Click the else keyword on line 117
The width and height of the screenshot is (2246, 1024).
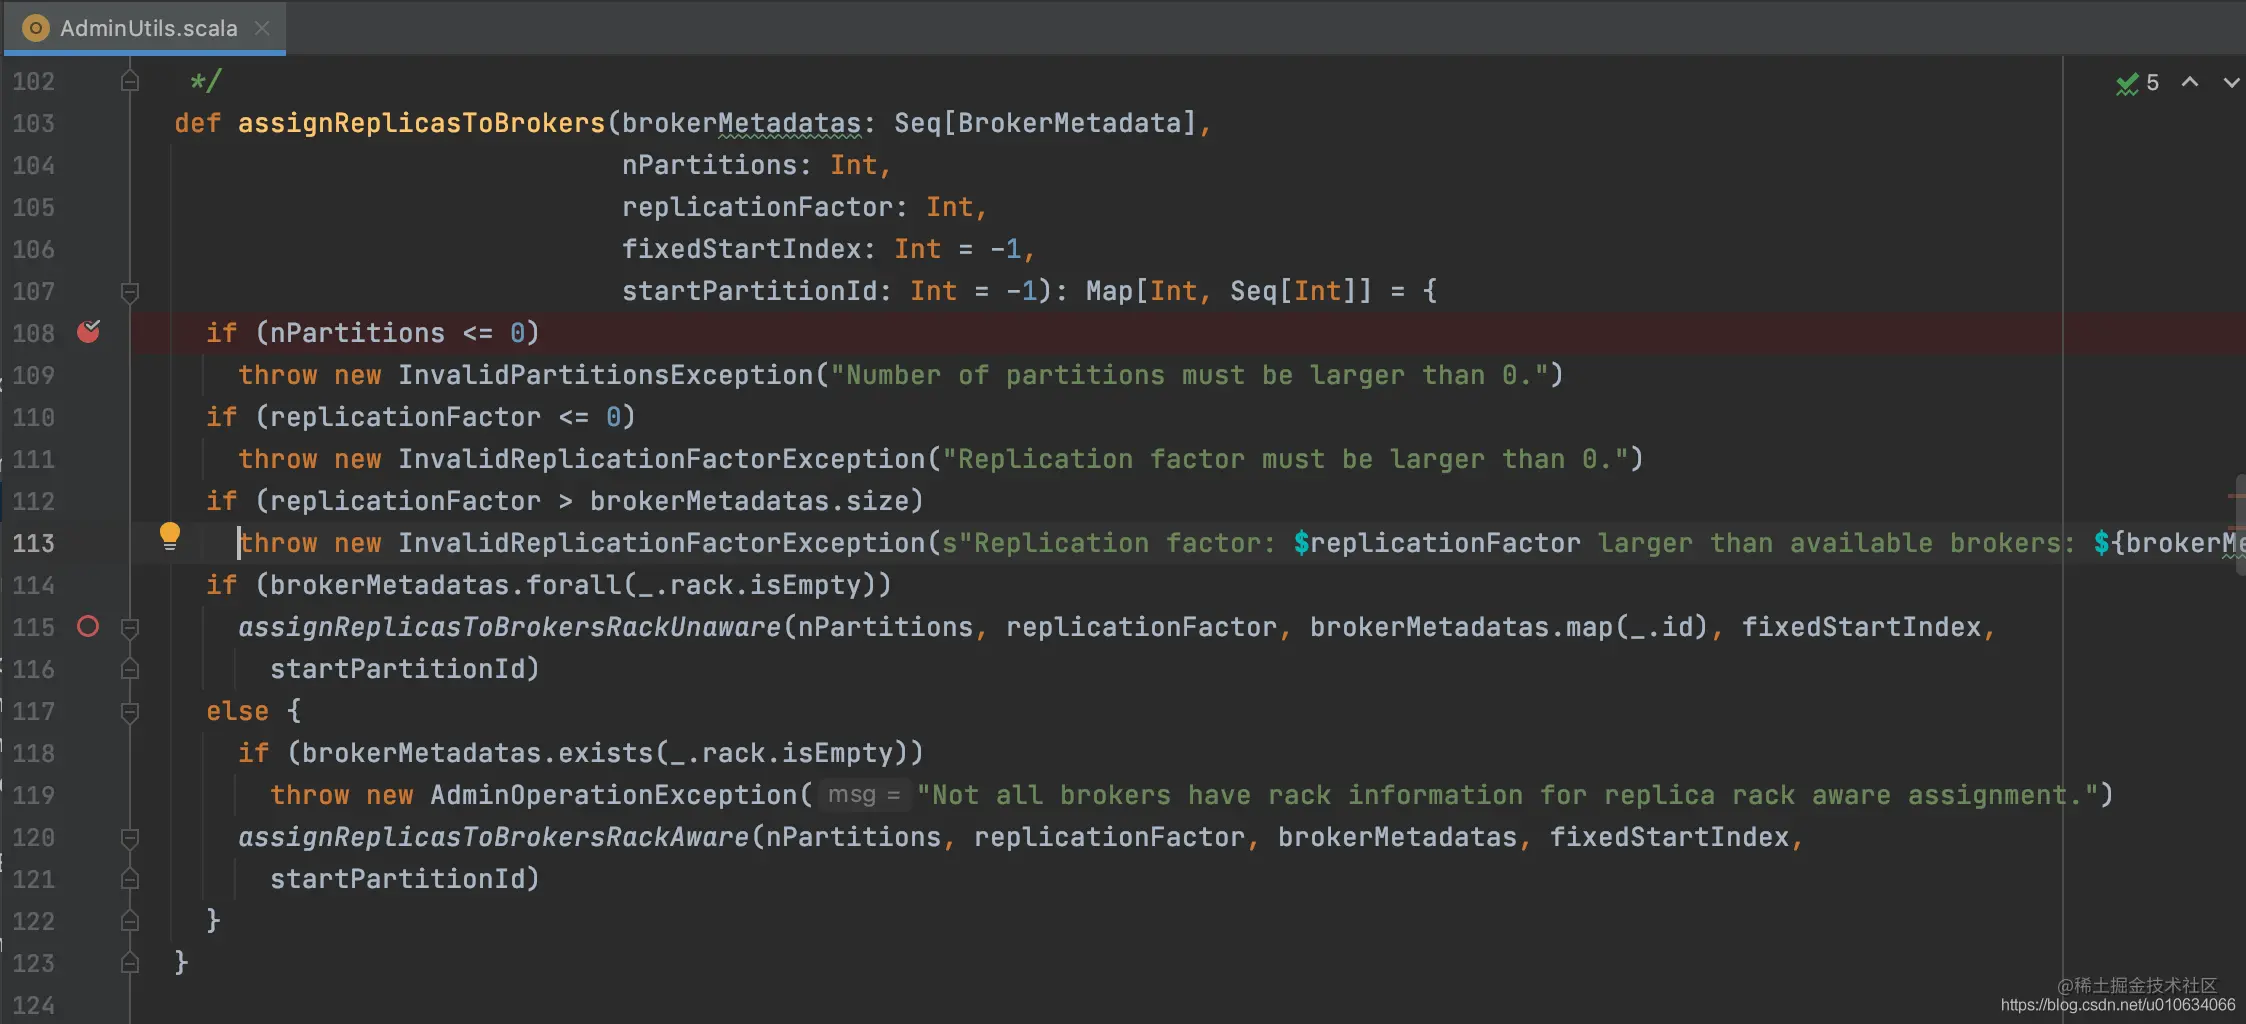tap(238, 711)
